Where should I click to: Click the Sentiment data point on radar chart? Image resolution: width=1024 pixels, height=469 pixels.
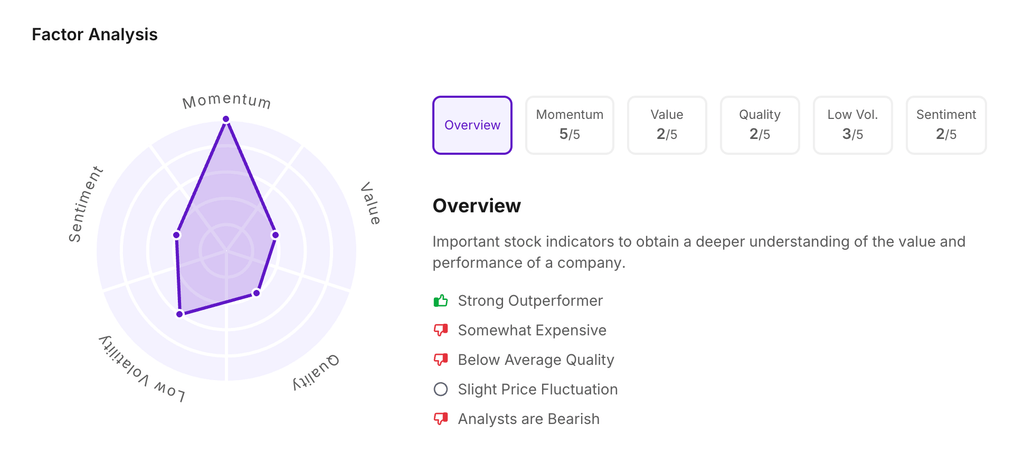[x=177, y=235]
